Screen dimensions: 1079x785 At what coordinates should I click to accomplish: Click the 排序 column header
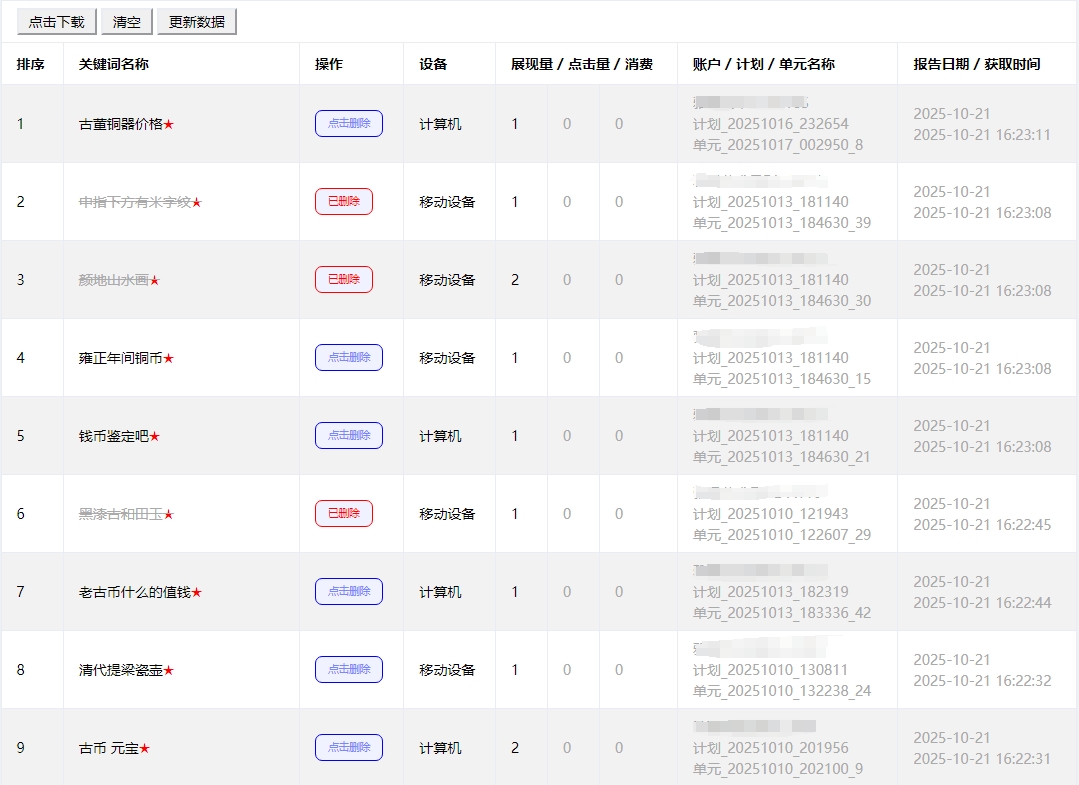pyautogui.click(x=31, y=64)
